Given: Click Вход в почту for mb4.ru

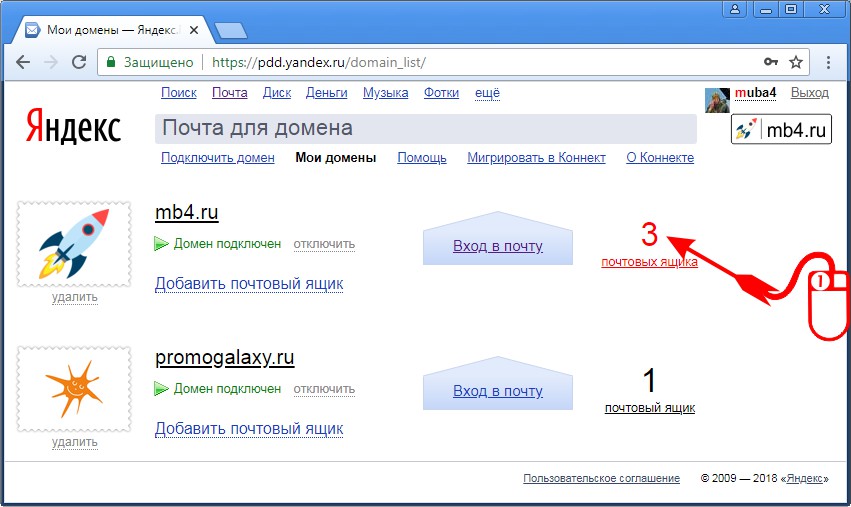Looking at the screenshot, I should coord(498,246).
